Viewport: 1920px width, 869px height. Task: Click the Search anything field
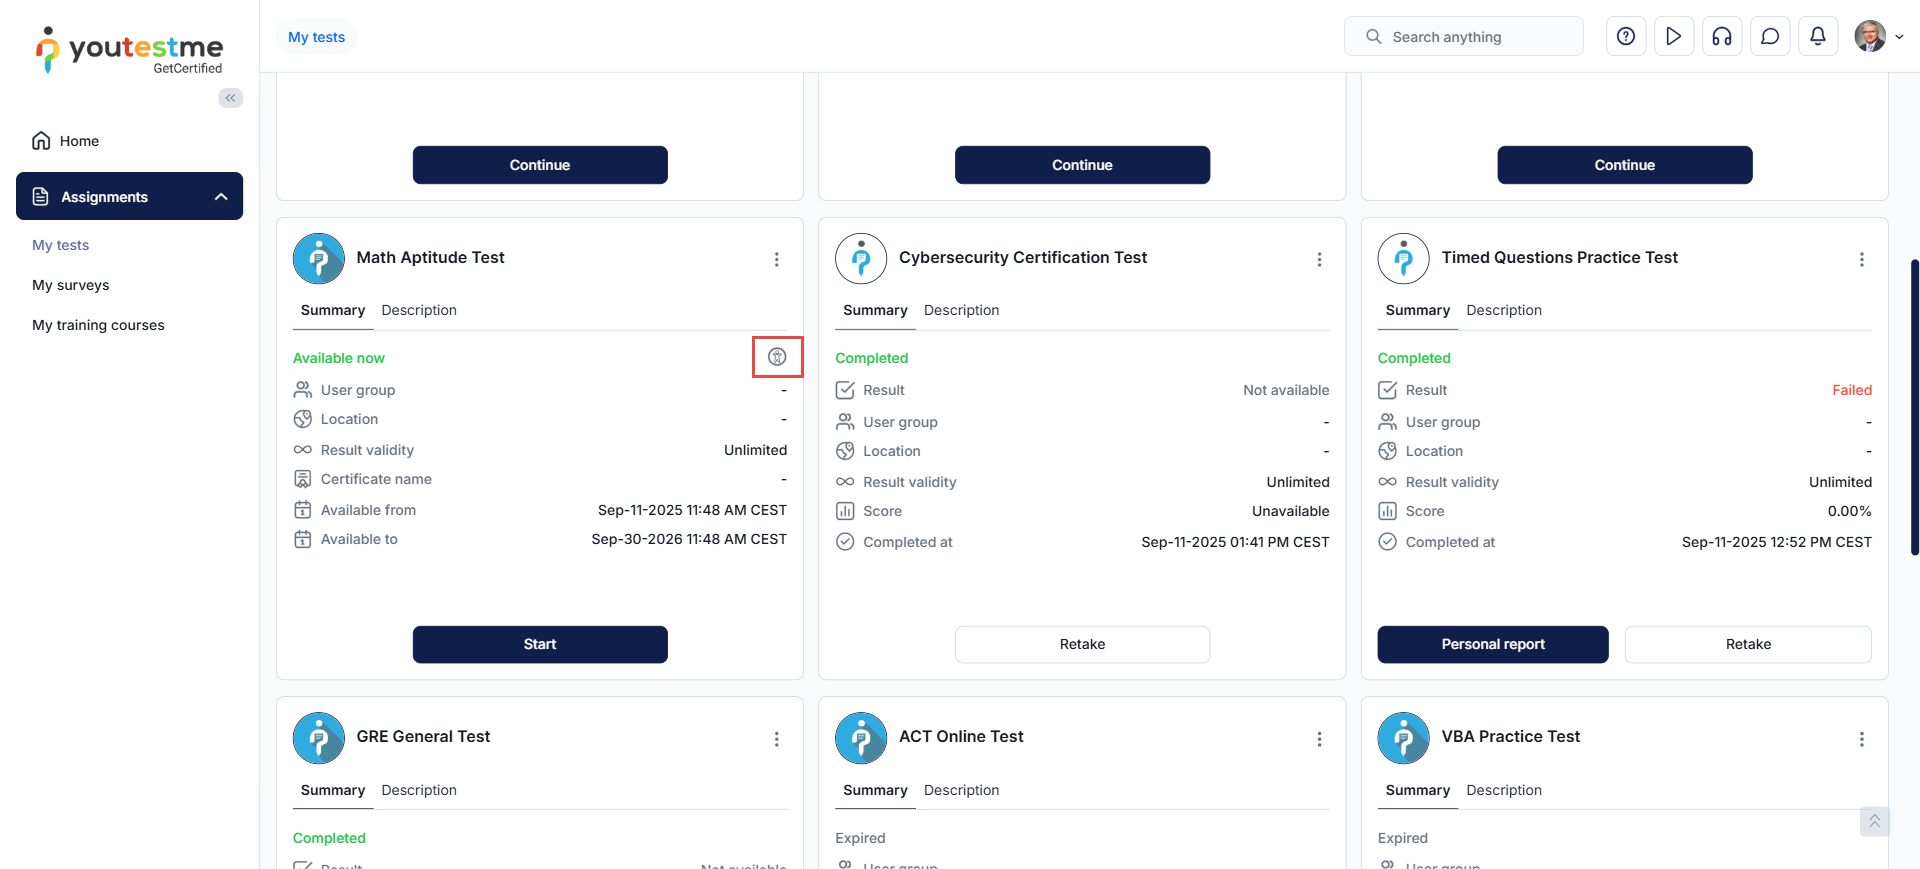click(1463, 37)
